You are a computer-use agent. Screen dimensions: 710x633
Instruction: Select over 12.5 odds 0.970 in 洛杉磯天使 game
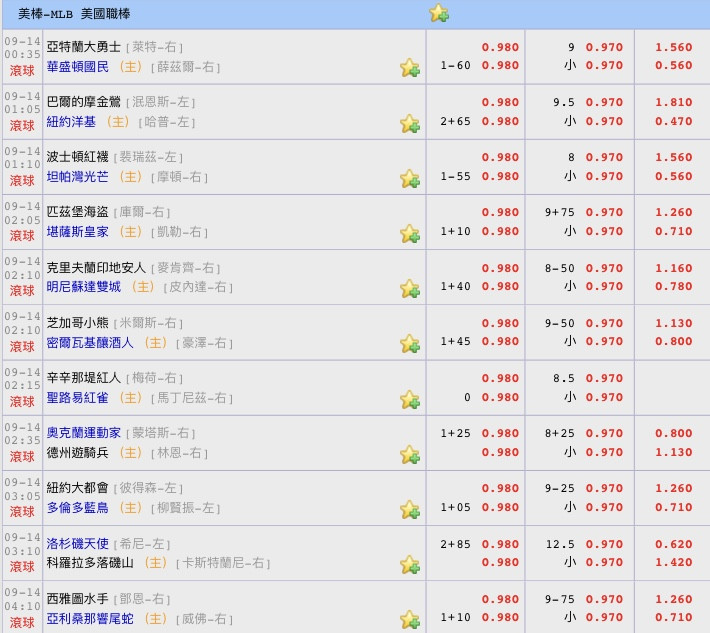604,544
